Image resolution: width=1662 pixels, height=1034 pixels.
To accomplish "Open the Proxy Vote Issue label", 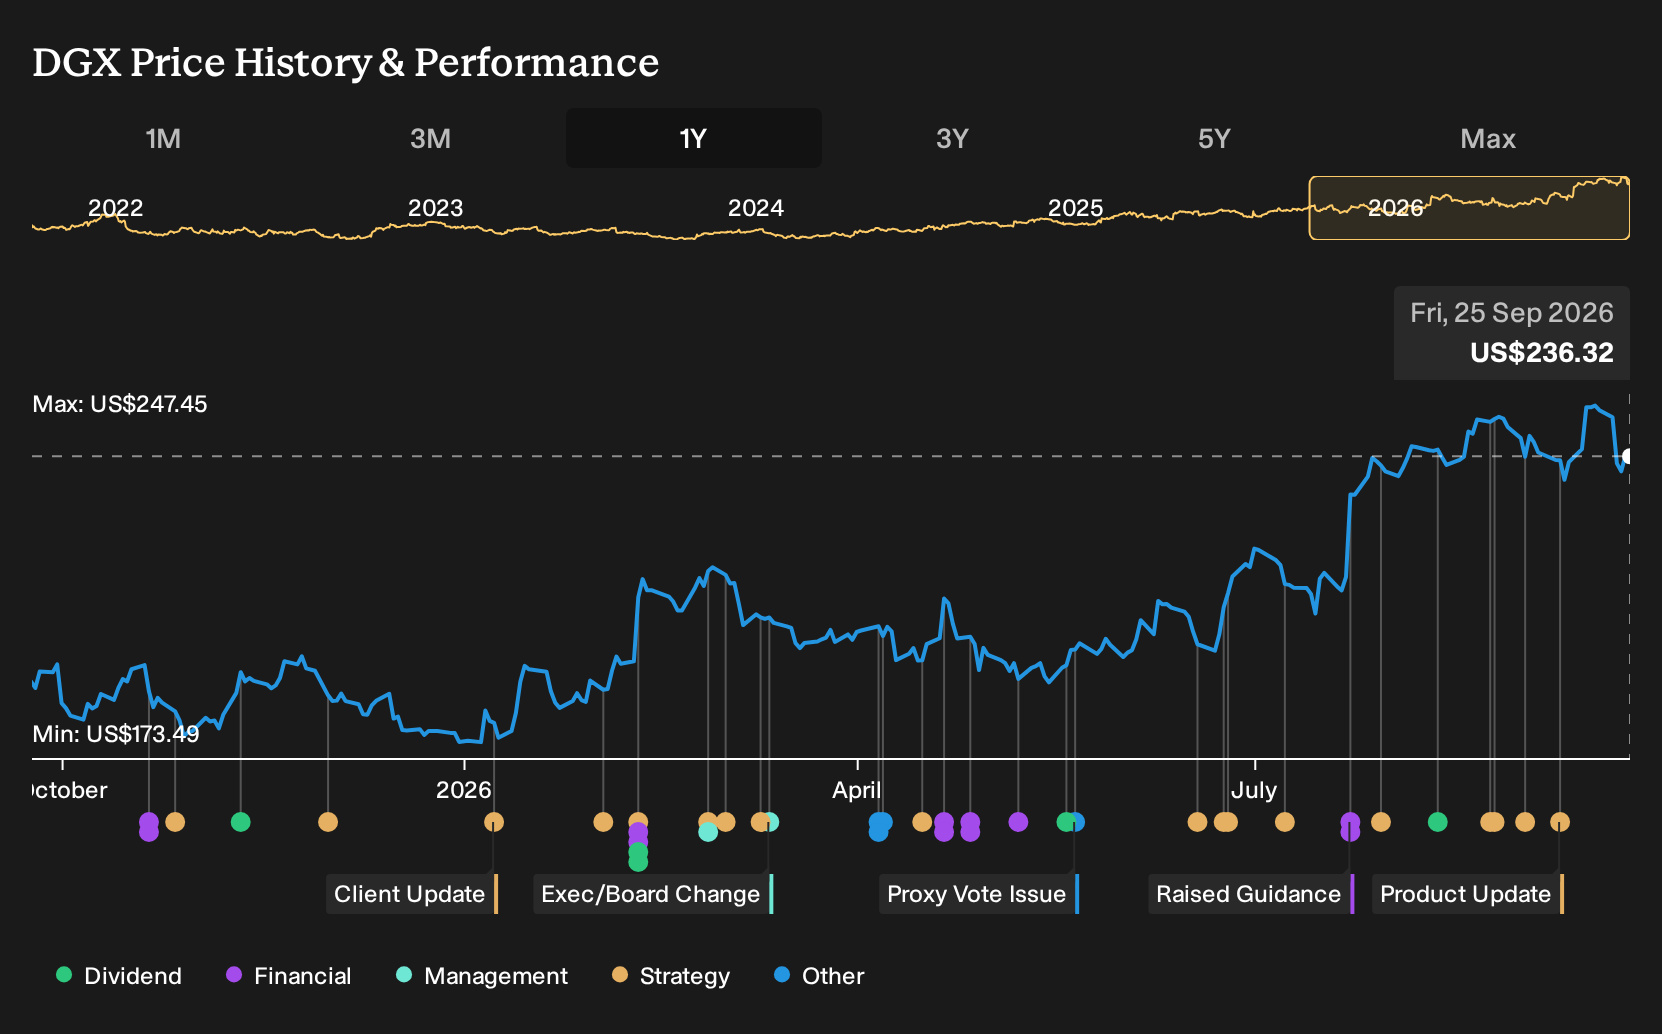I will 979,894.
